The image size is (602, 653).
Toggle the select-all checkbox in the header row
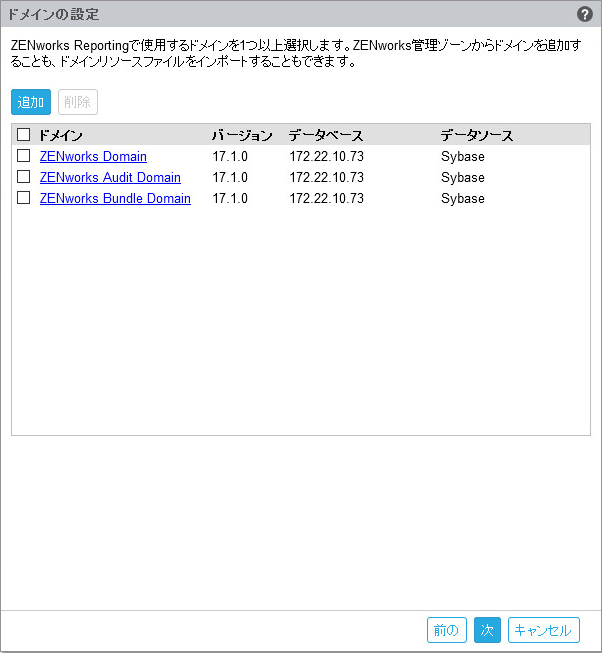(23, 135)
